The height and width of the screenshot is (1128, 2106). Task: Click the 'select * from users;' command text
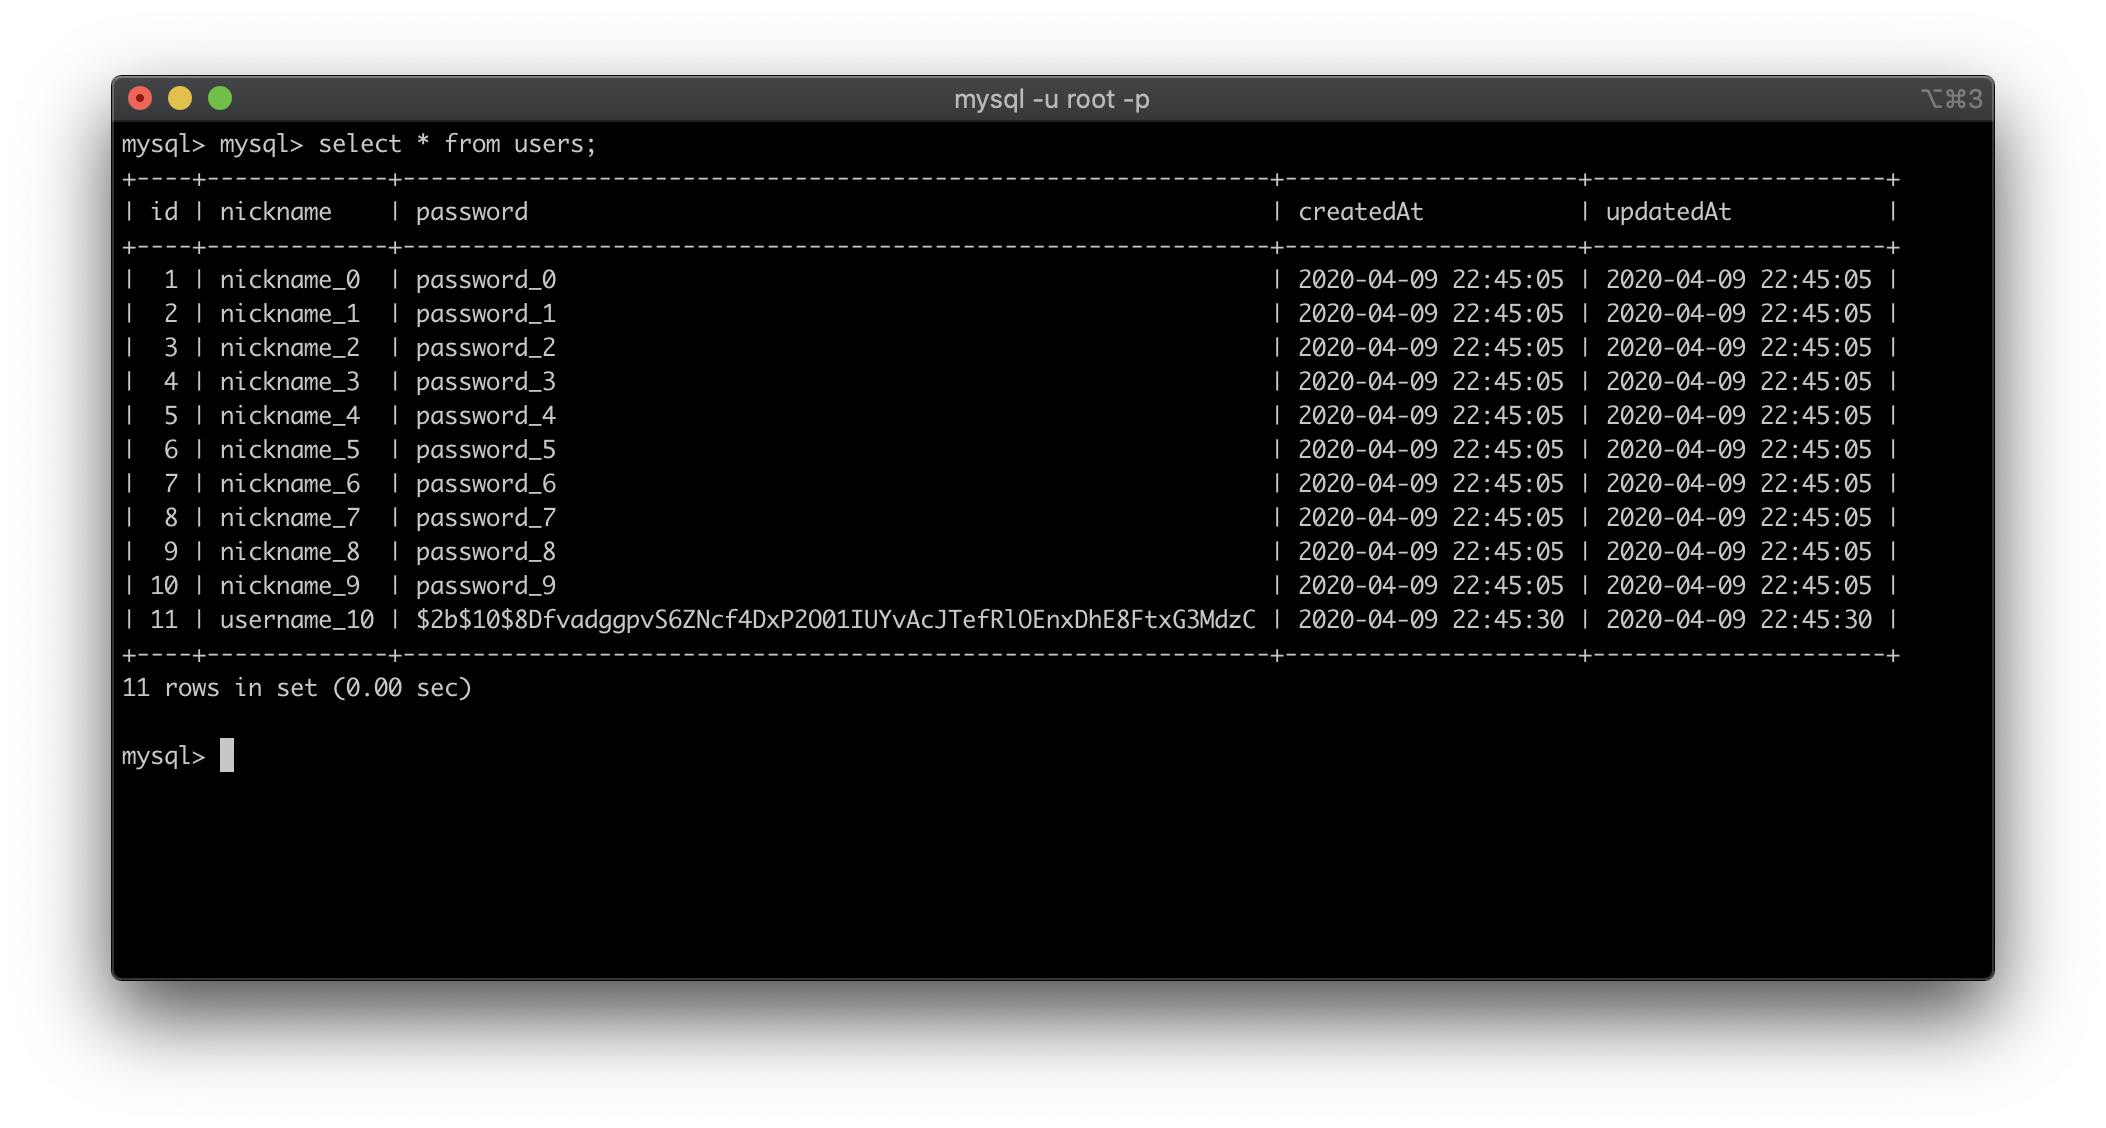457,144
